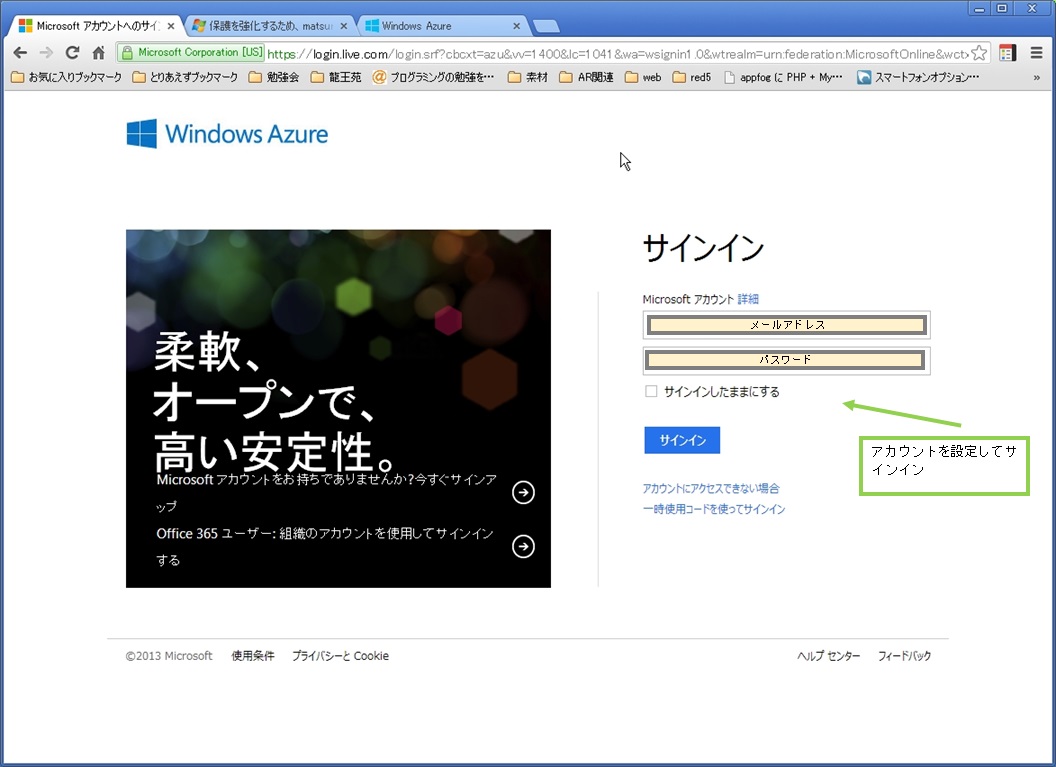Click the blue サインイン button
Screen dimensions: 1056x767
682,440
